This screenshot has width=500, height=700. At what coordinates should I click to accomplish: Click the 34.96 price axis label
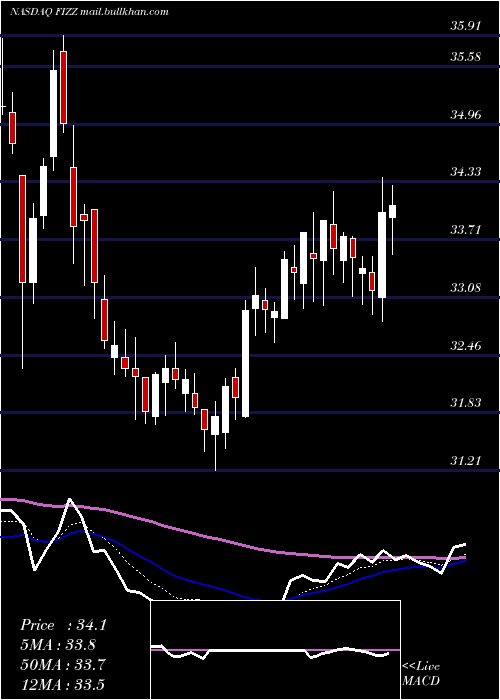466,115
